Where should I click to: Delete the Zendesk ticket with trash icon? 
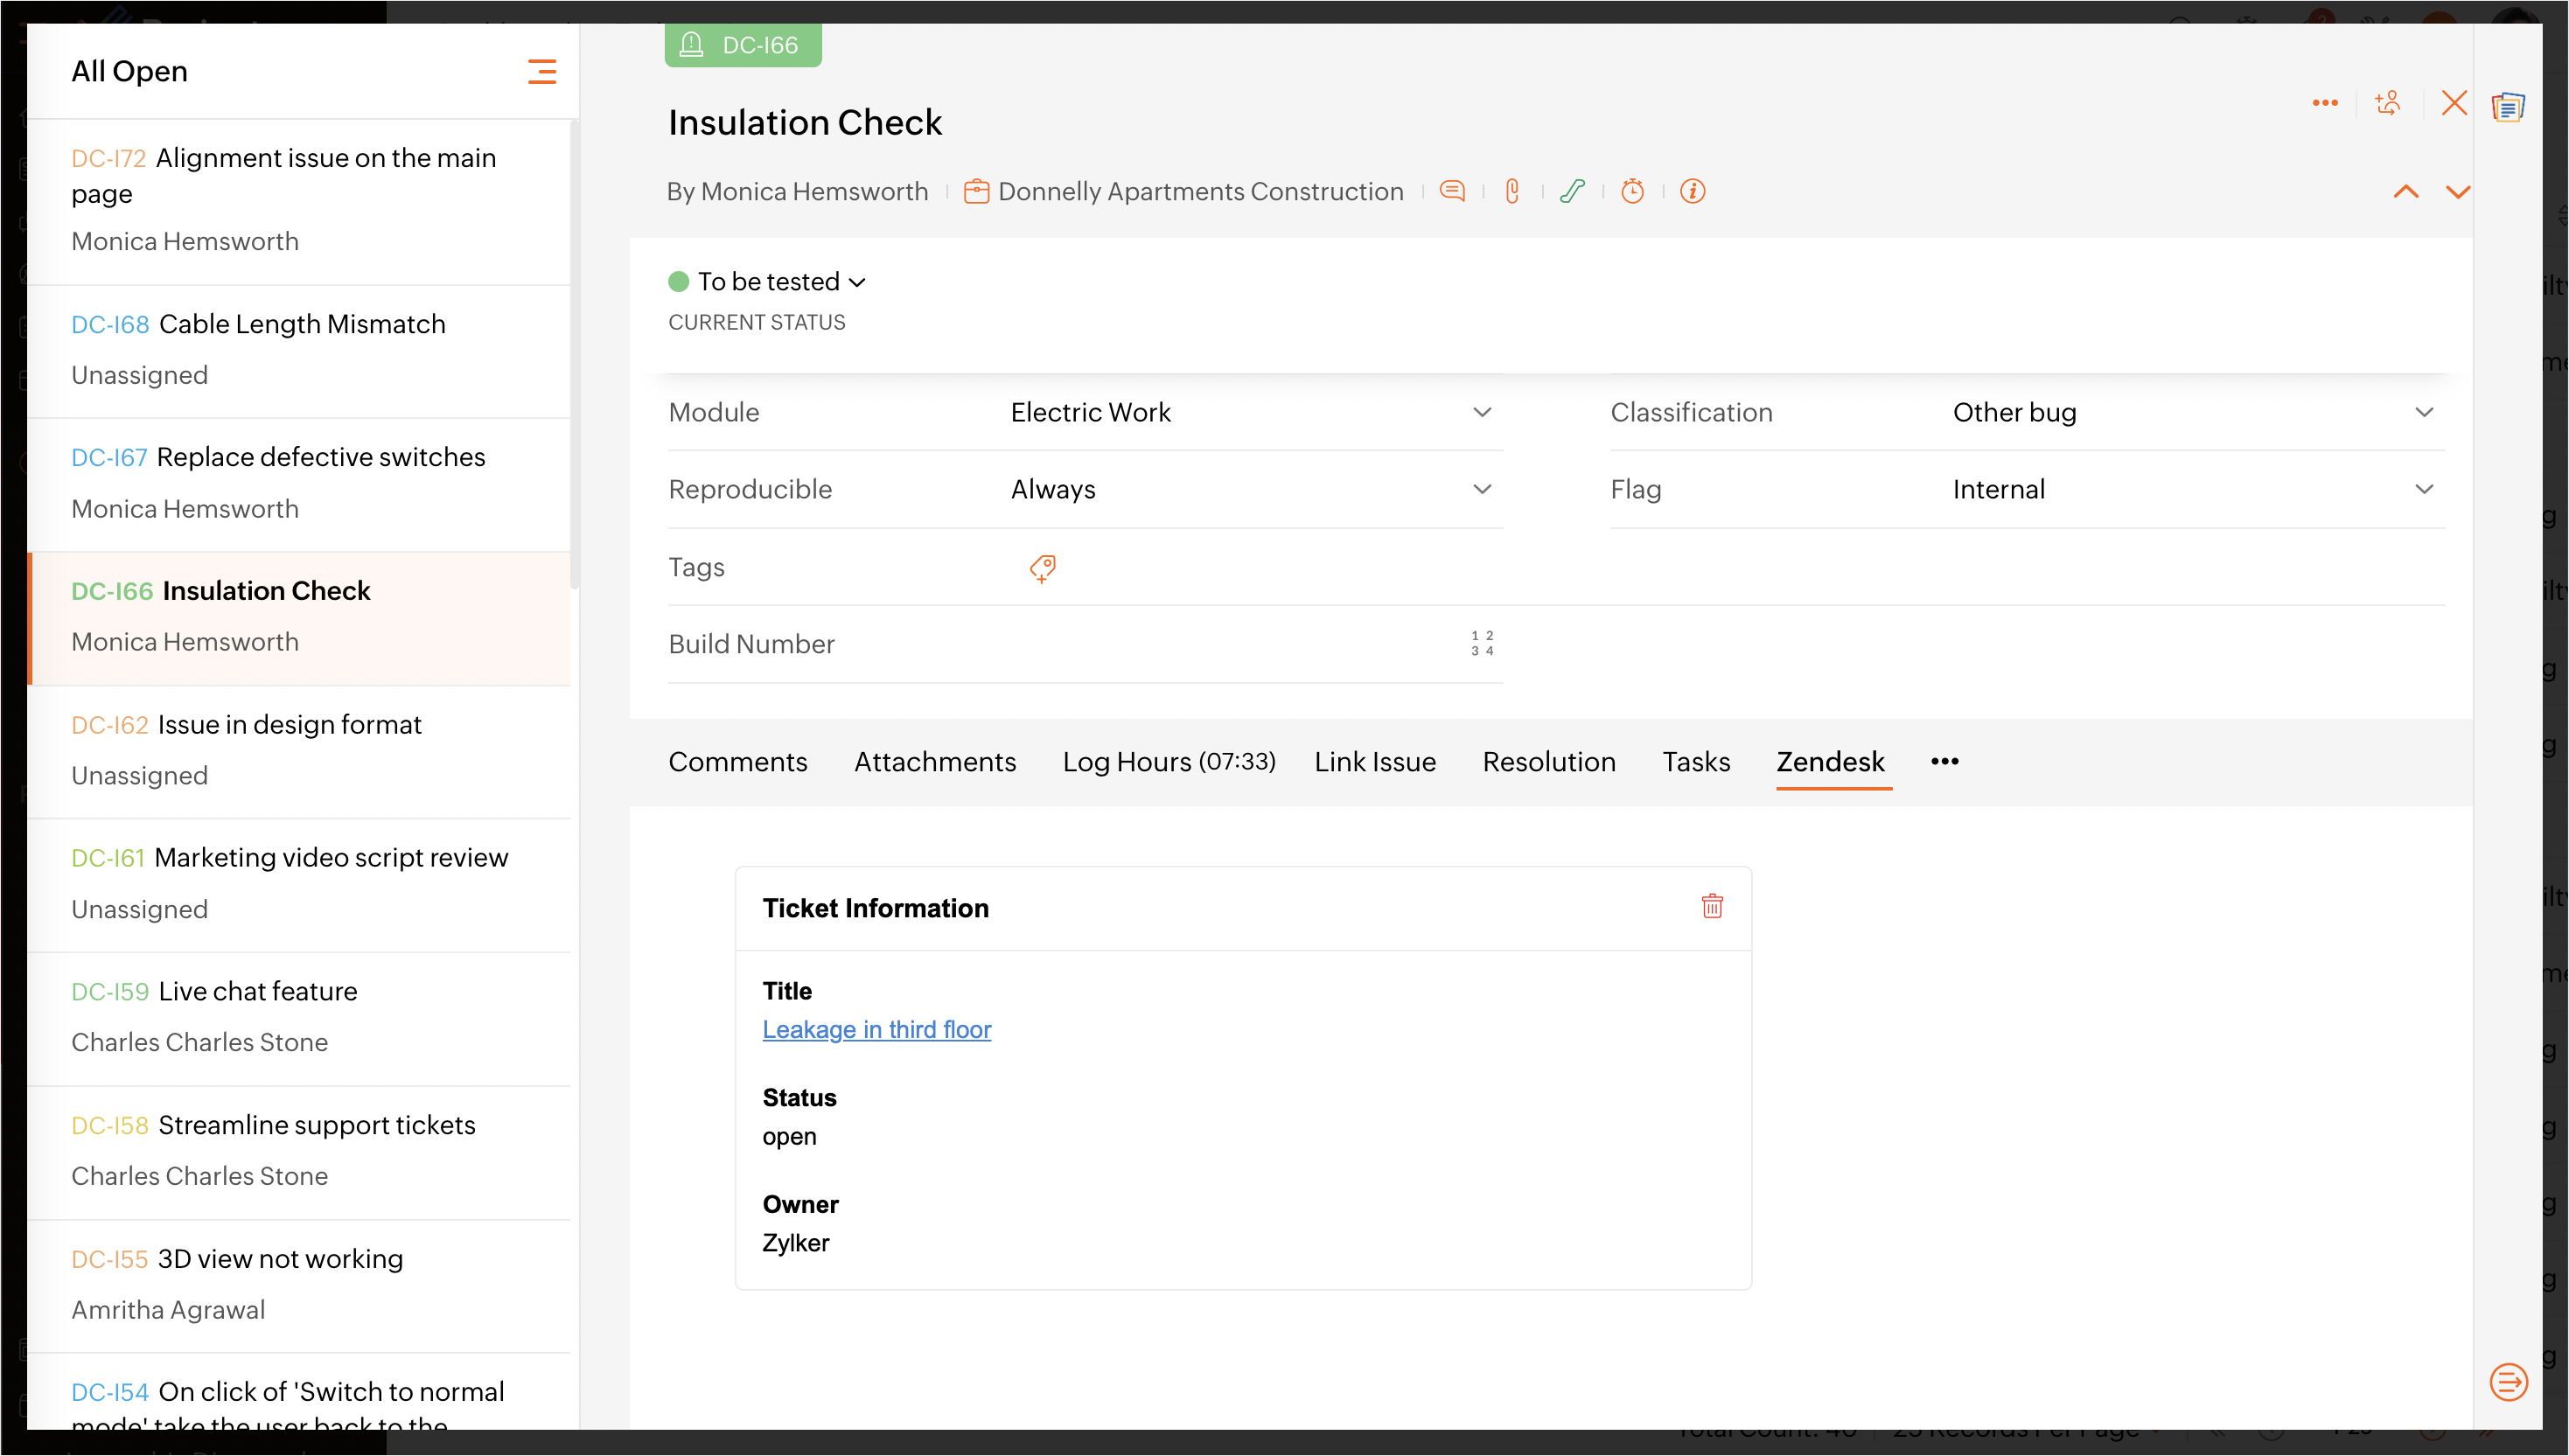[1712, 906]
